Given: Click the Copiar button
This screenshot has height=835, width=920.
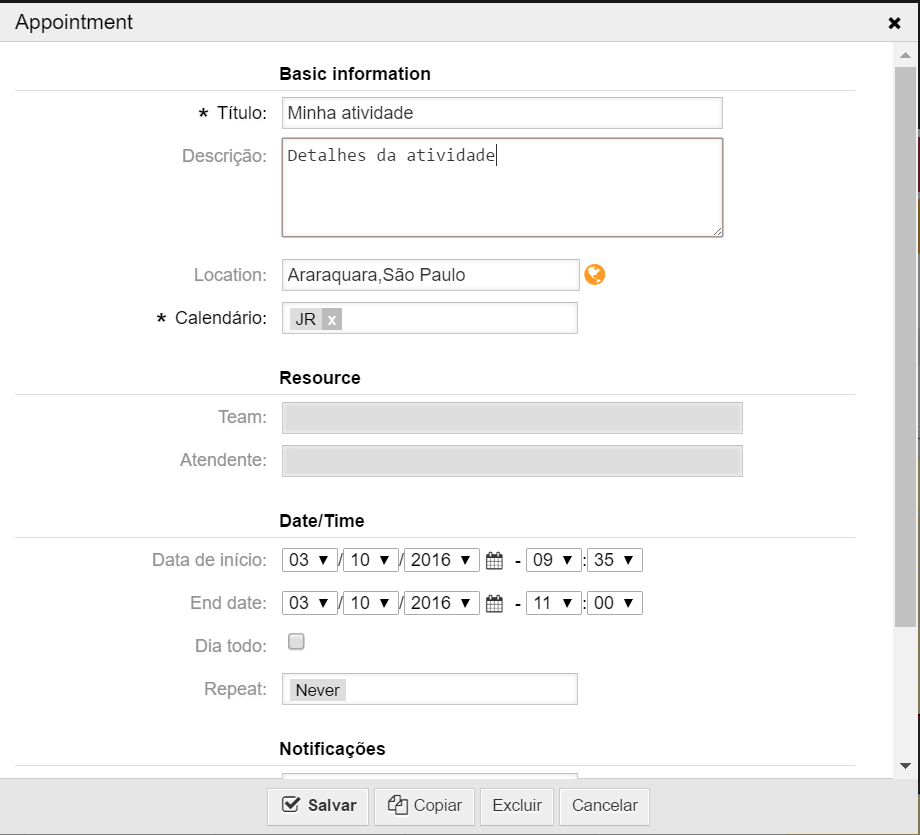Looking at the screenshot, I should pos(424,806).
